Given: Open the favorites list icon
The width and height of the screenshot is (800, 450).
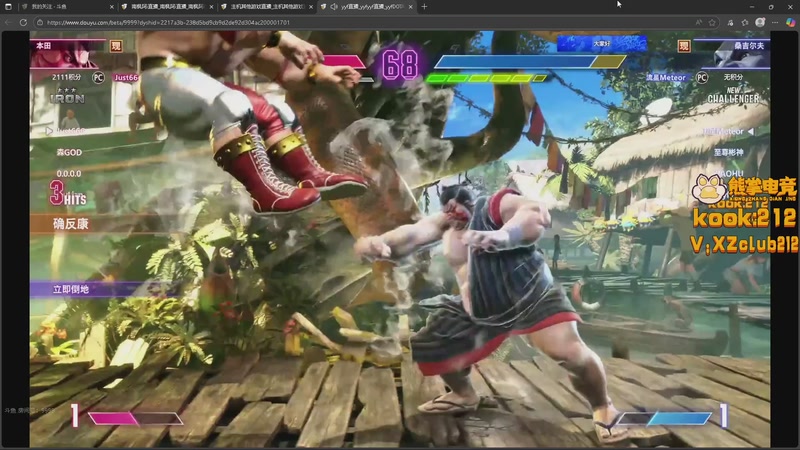Looking at the screenshot, I should [745, 22].
